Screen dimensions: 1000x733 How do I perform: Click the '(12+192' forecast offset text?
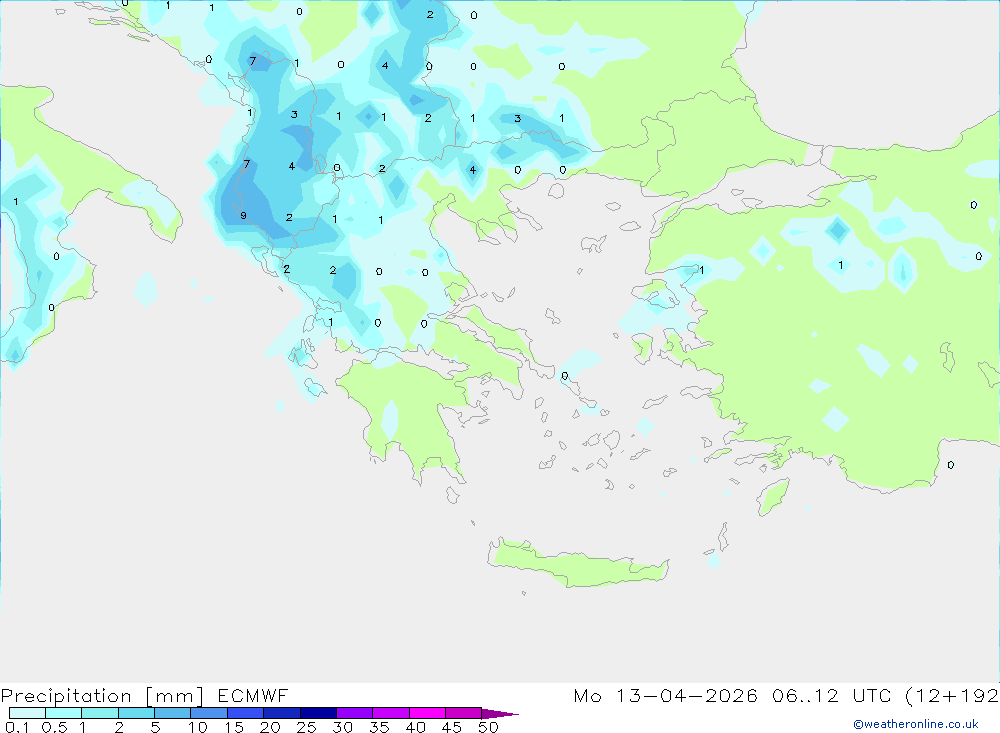click(x=952, y=695)
